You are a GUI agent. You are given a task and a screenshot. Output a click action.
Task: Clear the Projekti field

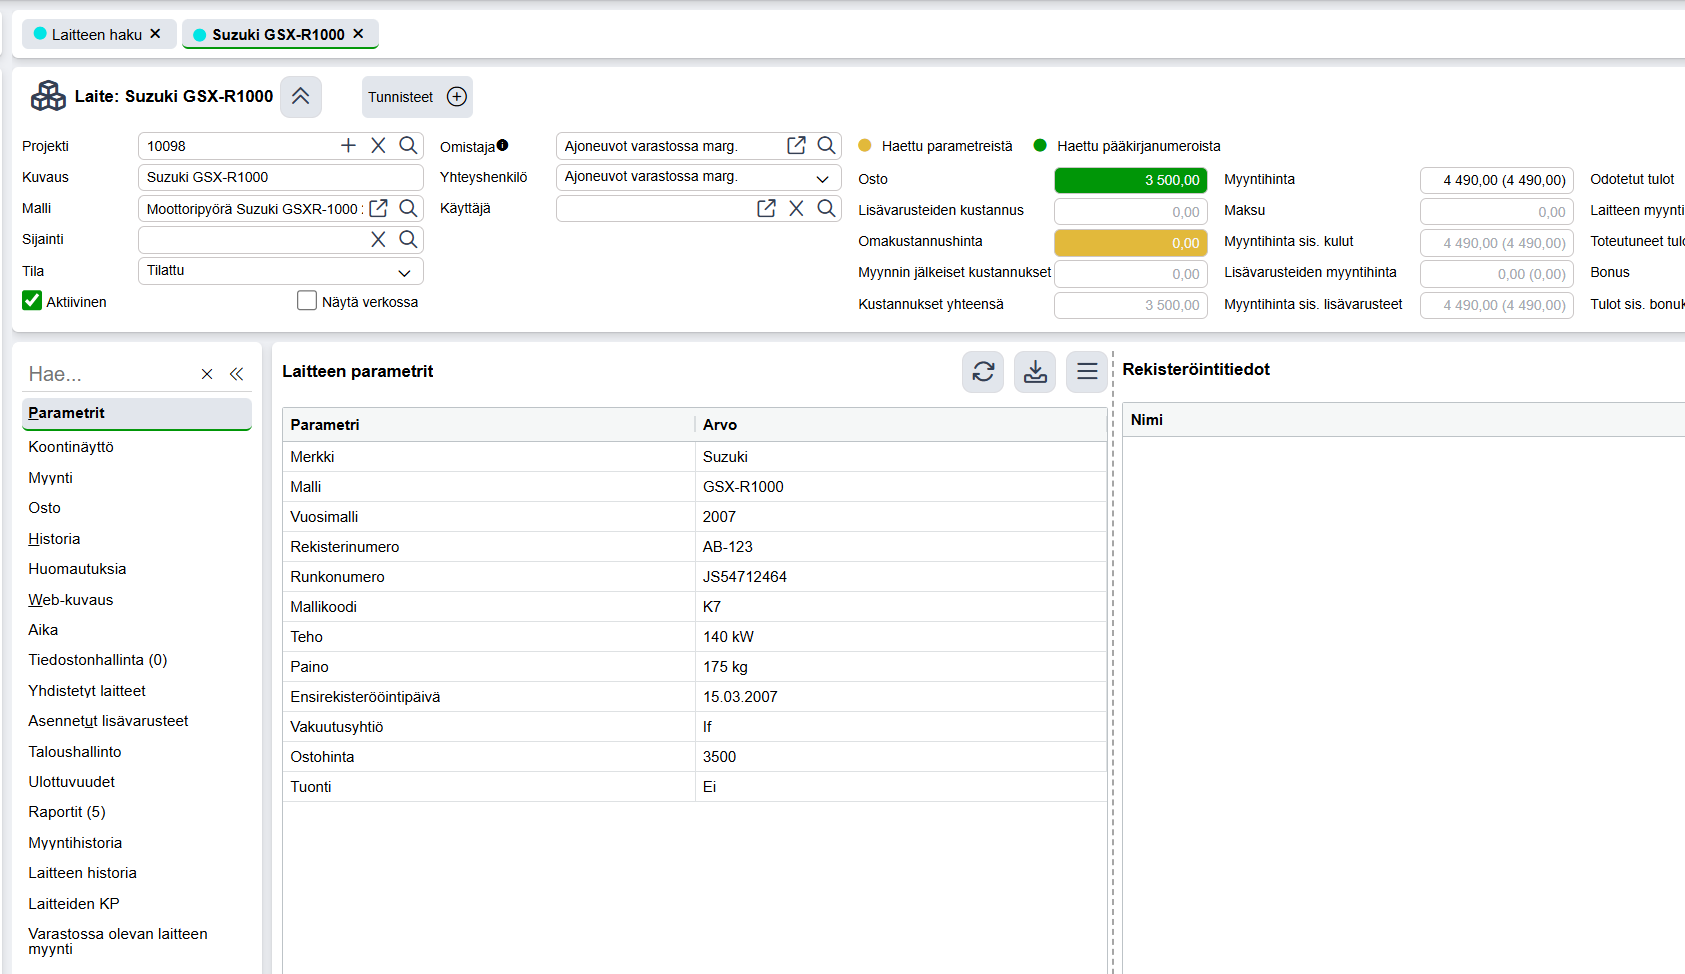[x=378, y=146]
